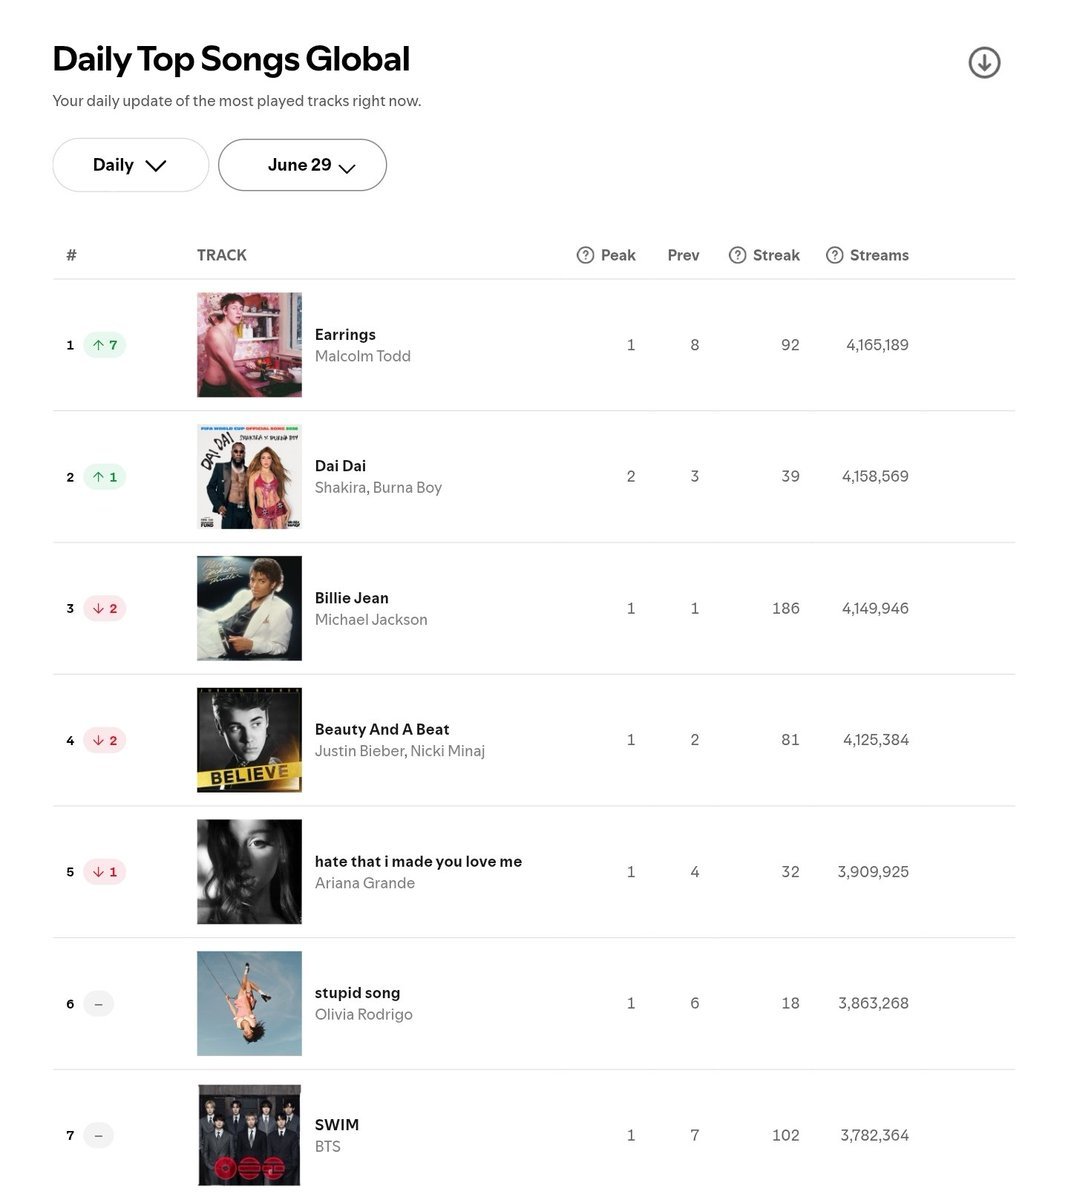Viewport: 1068px width, 1200px height.
Task: Click Dai Dai's up 1 badge
Action: click(104, 477)
